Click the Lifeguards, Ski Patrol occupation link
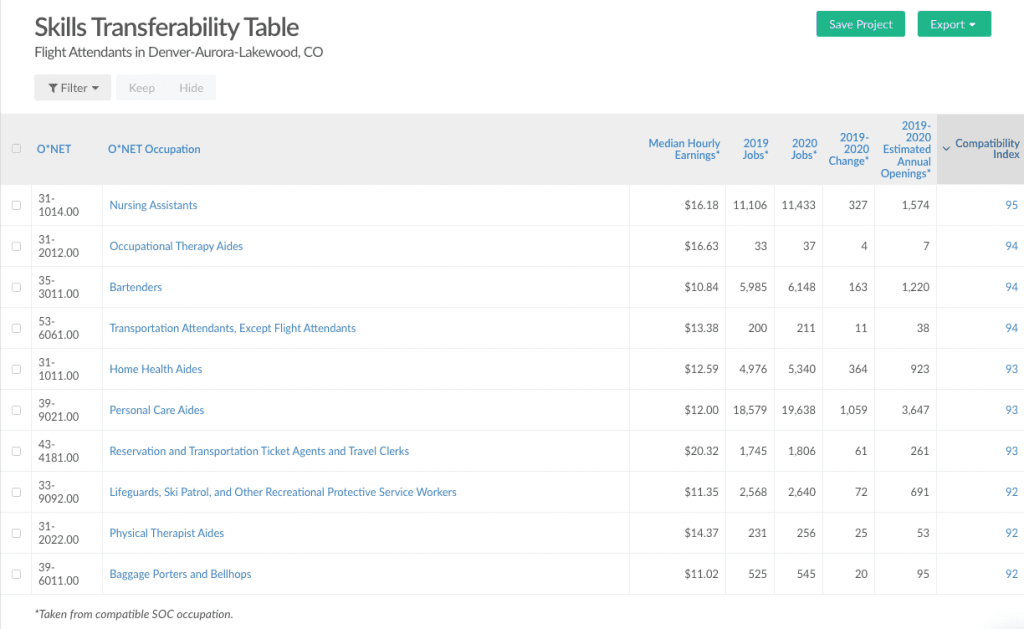 click(282, 492)
